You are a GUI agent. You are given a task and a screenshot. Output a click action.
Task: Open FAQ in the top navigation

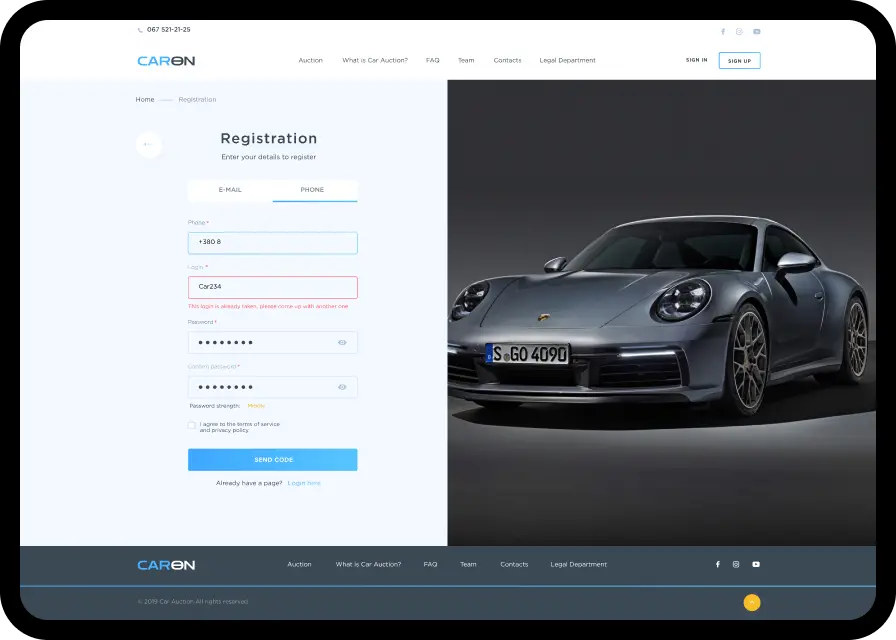pyautogui.click(x=433, y=61)
